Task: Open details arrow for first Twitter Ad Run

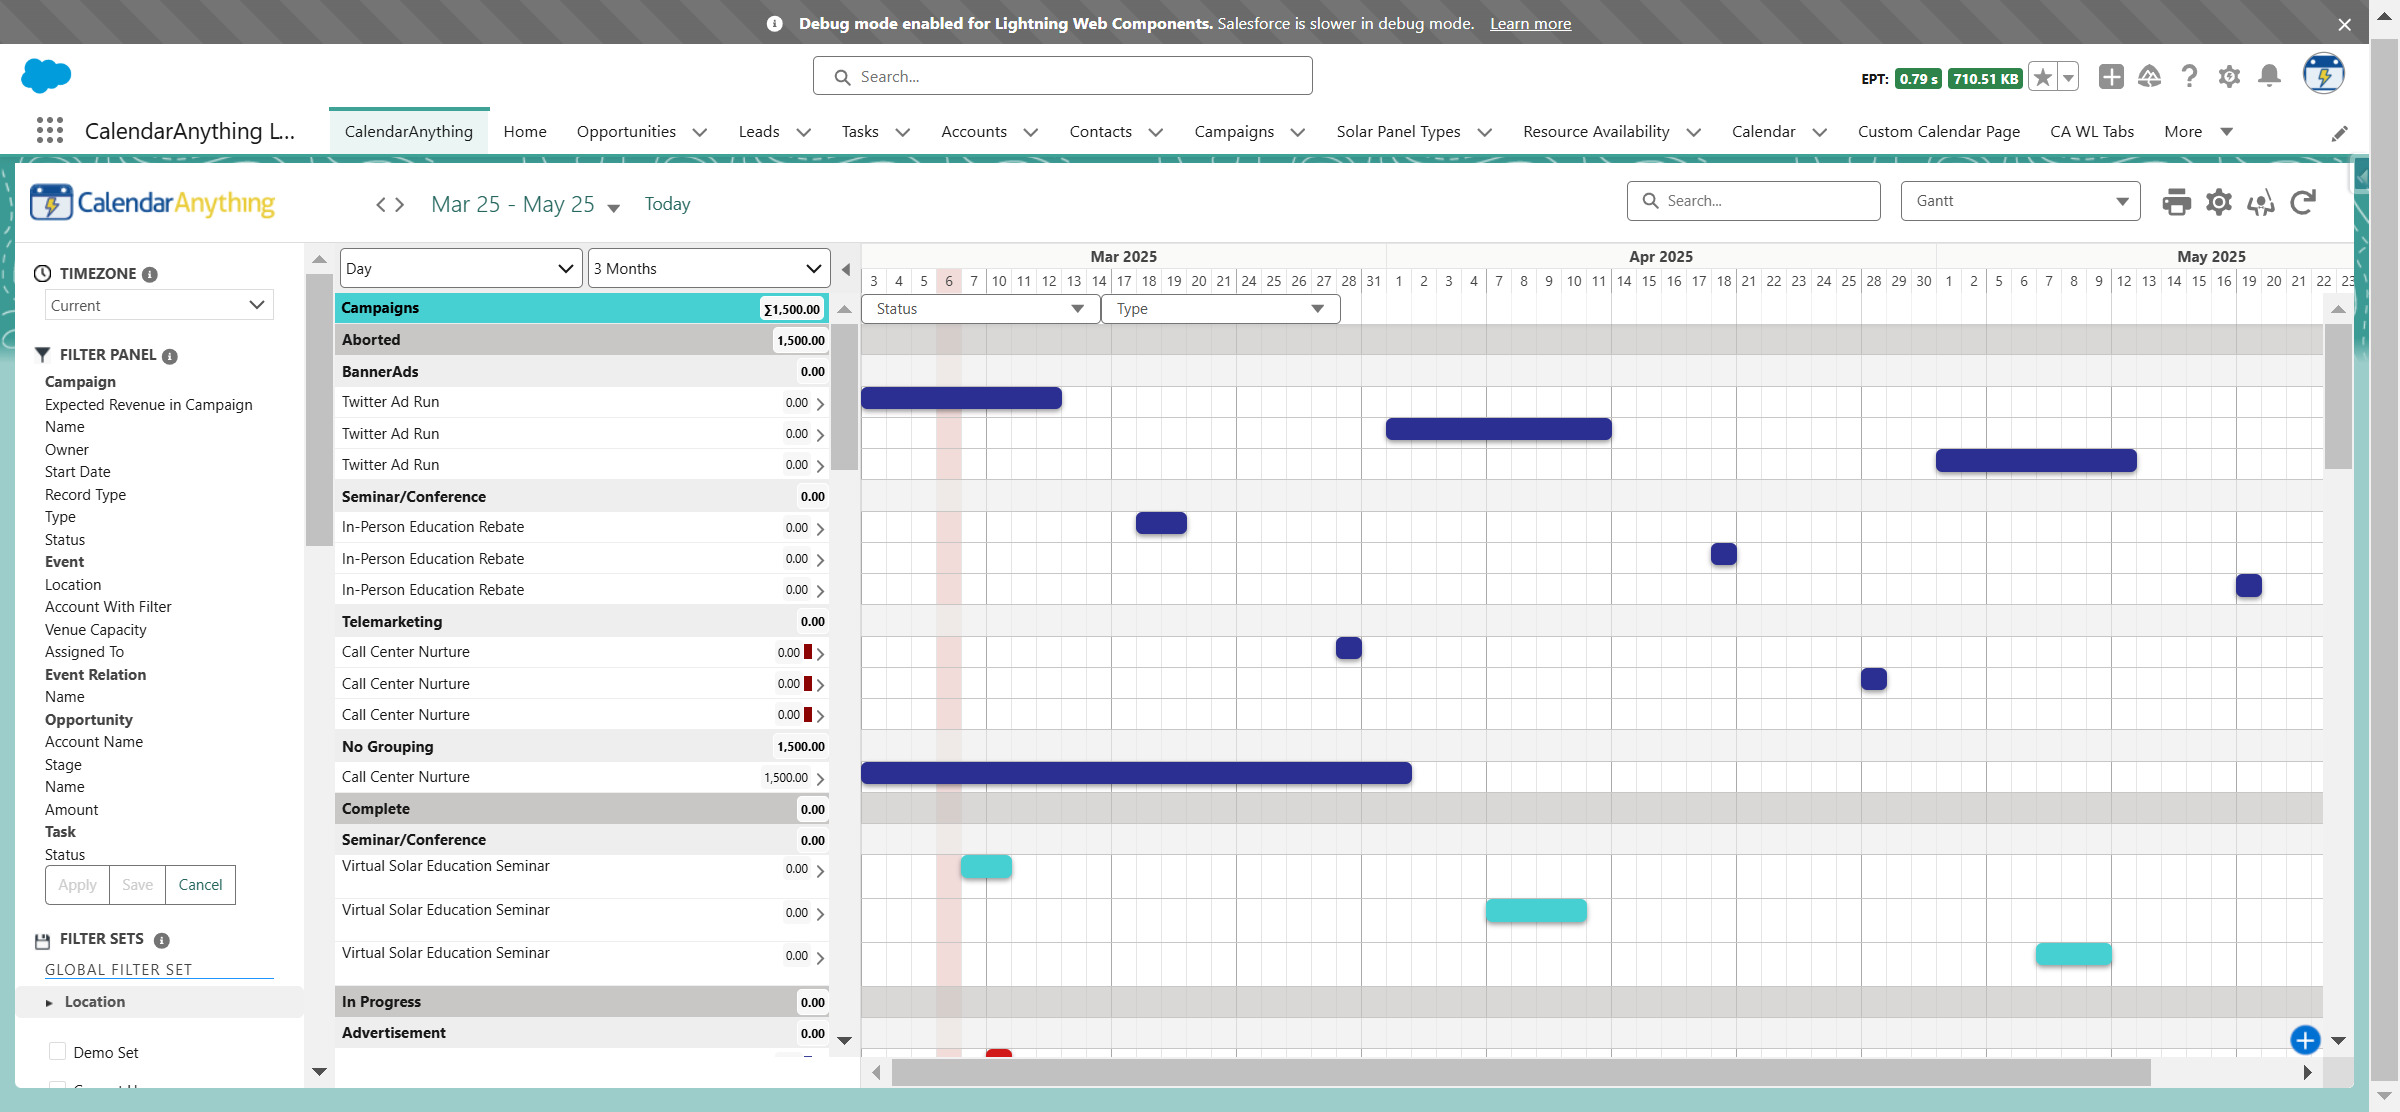Action: [x=820, y=404]
